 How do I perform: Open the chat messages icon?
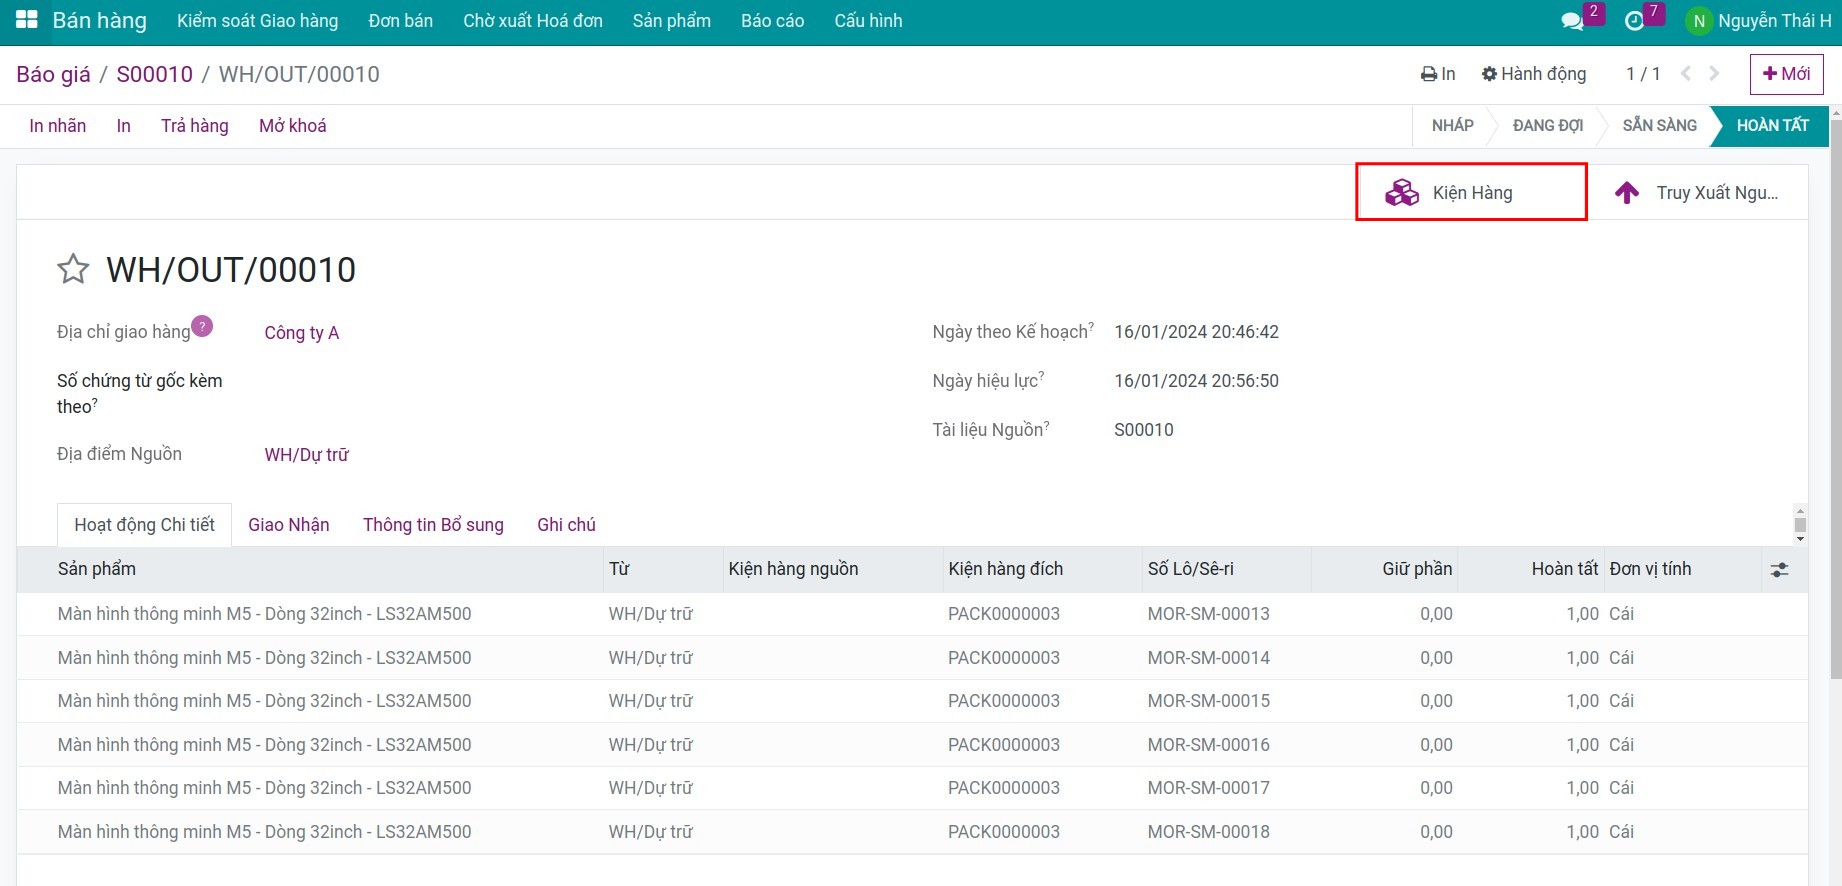click(1572, 21)
